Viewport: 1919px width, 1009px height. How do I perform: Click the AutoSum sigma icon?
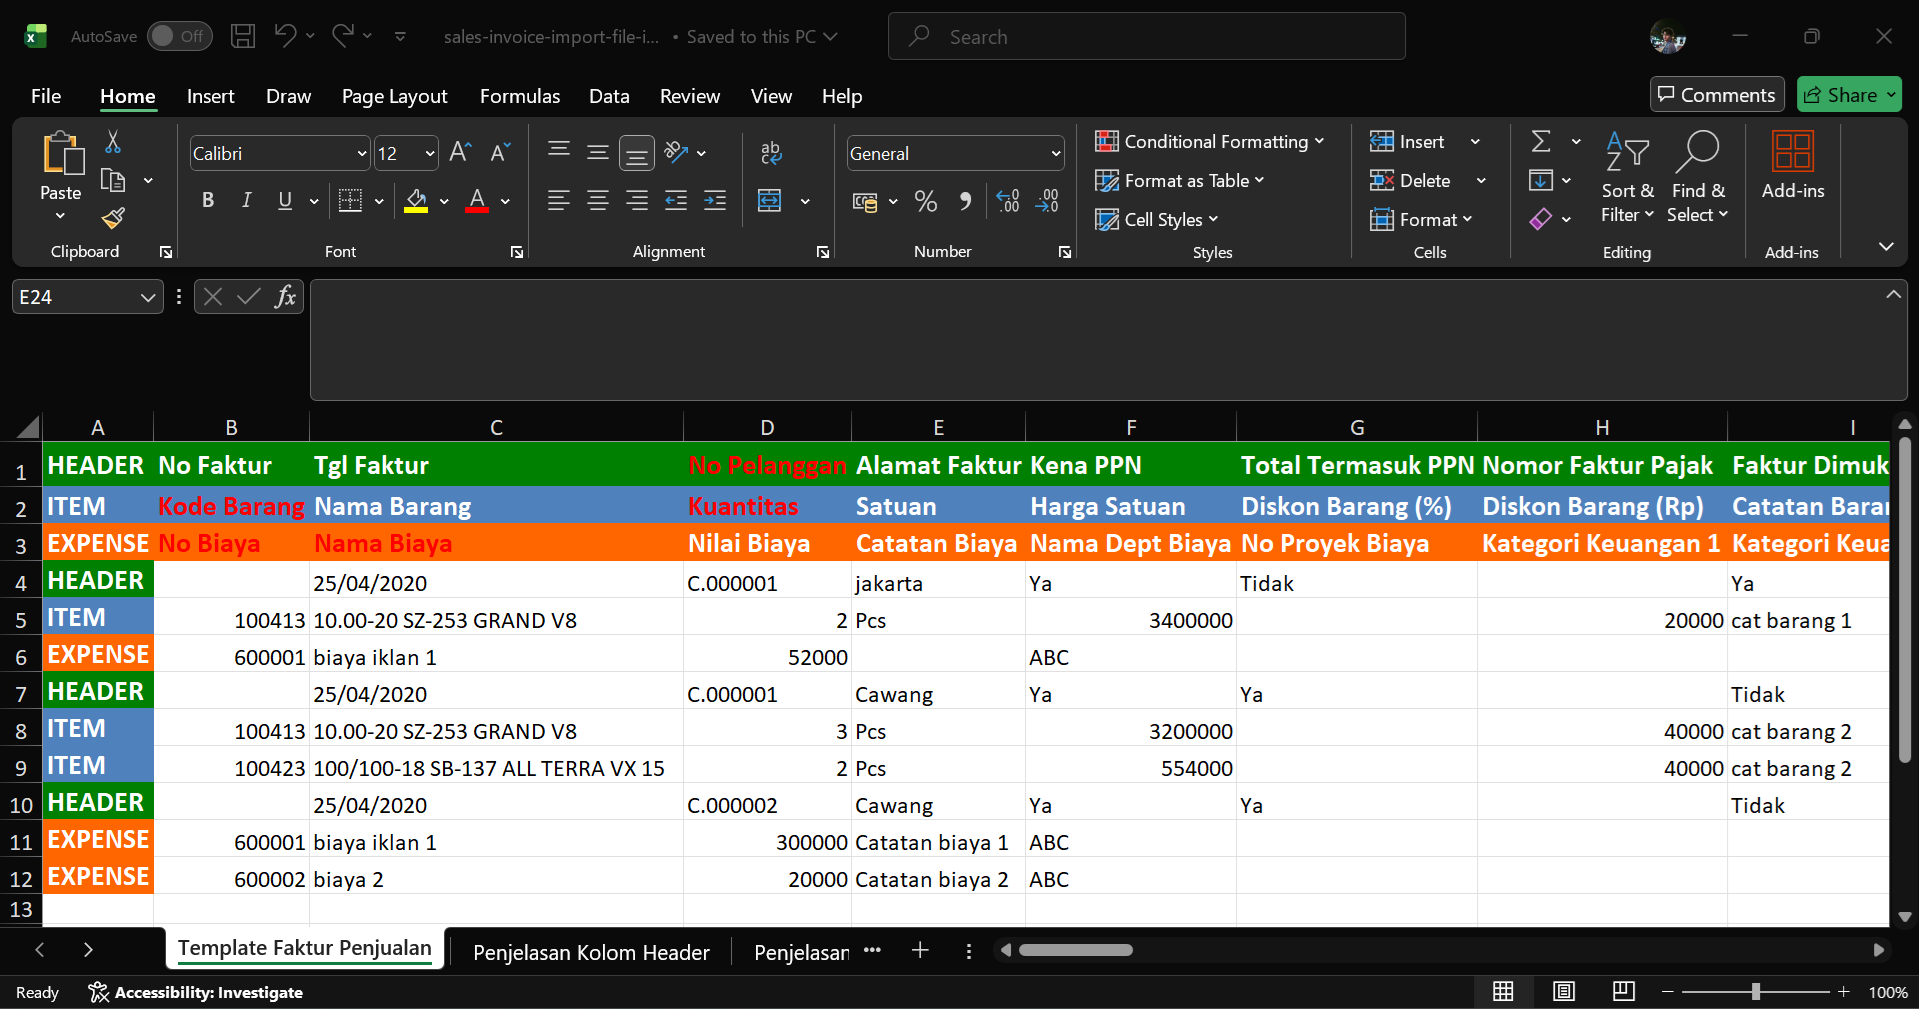[x=1541, y=142]
